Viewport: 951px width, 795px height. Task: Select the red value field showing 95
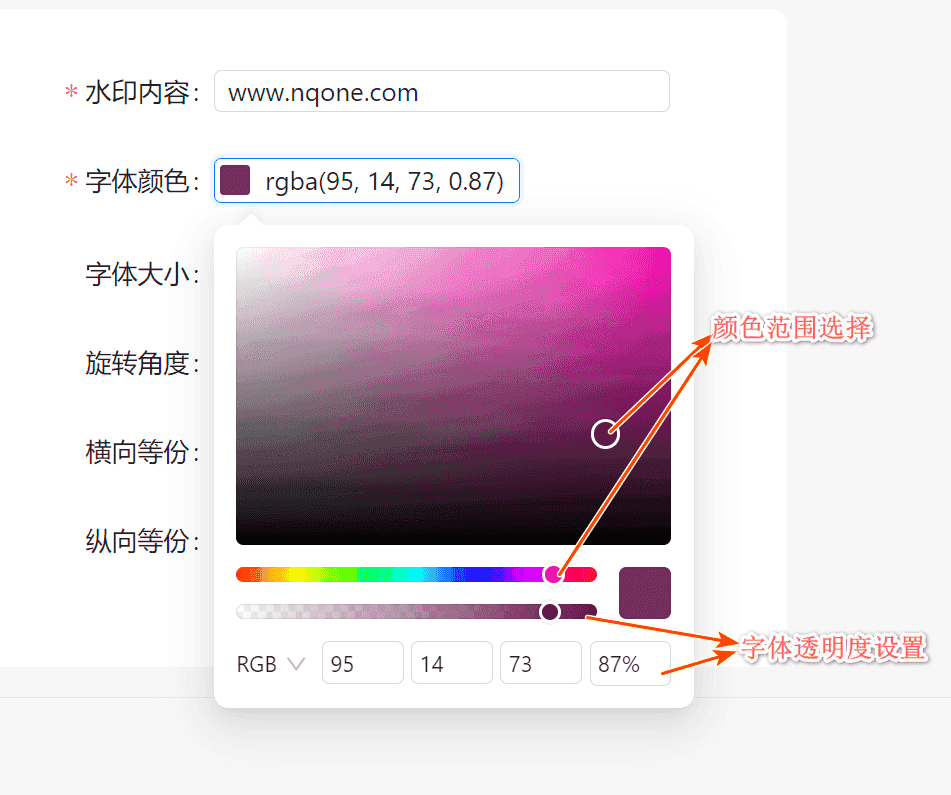pos(363,663)
